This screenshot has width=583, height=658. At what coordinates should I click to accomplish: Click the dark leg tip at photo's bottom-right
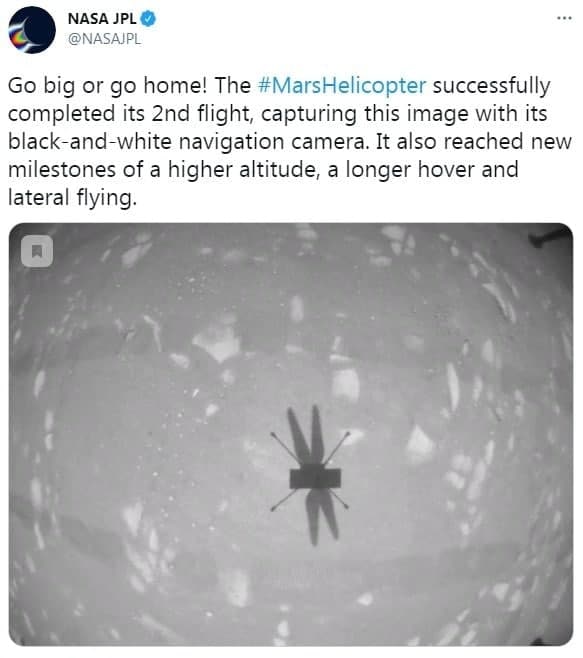point(536,642)
